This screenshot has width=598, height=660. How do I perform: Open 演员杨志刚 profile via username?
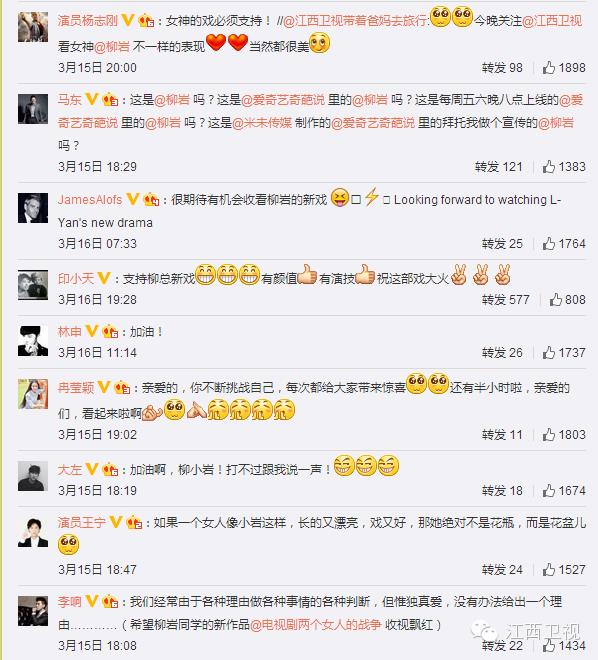tap(88, 20)
